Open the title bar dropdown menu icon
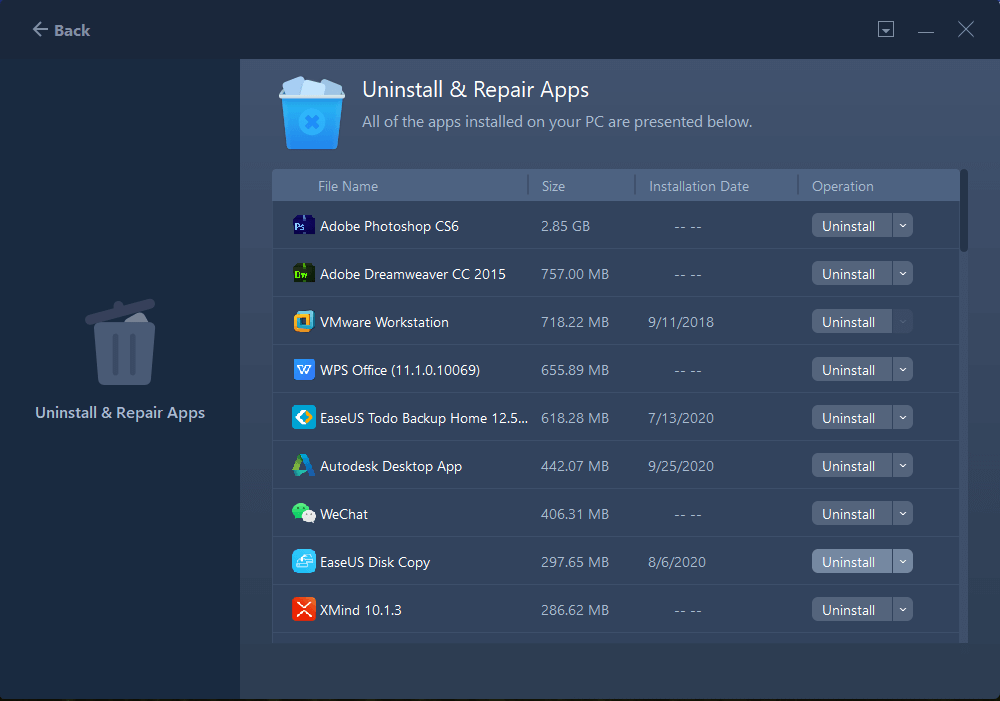 (885, 30)
